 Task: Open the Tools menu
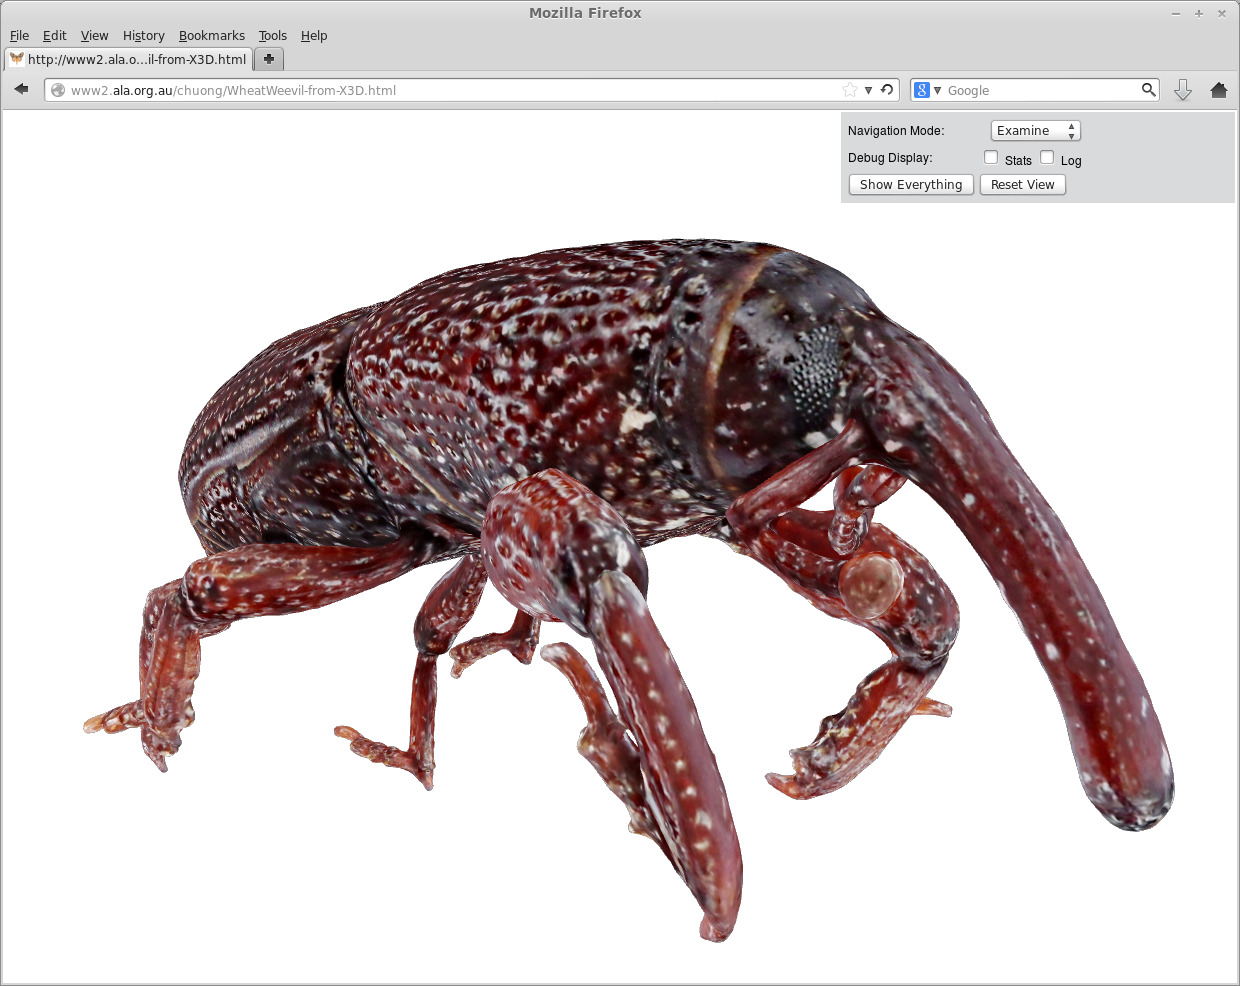tap(272, 35)
